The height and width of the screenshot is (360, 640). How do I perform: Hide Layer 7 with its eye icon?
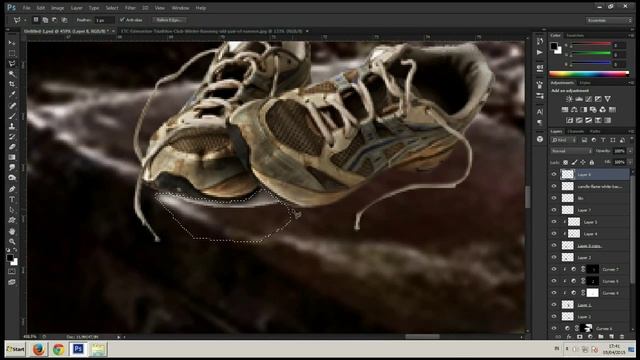(x=554, y=210)
